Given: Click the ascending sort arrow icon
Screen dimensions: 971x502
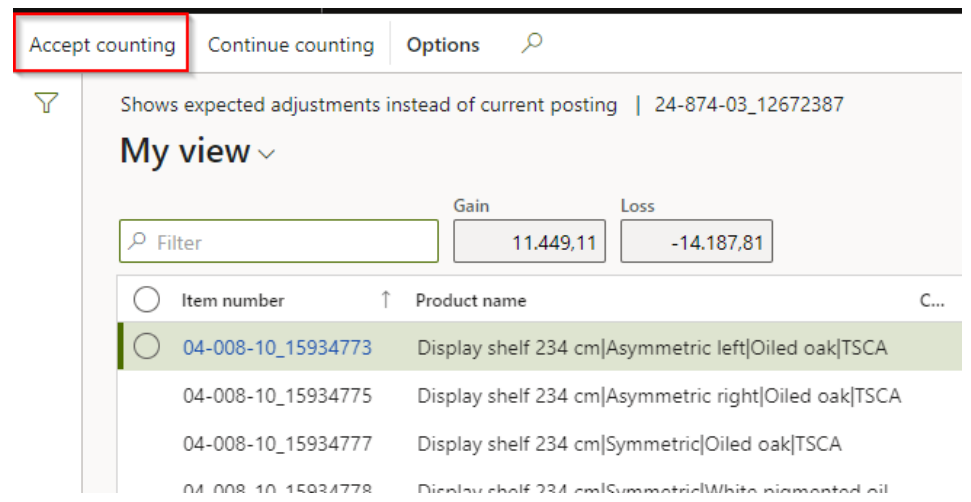Looking at the screenshot, I should click(x=386, y=300).
